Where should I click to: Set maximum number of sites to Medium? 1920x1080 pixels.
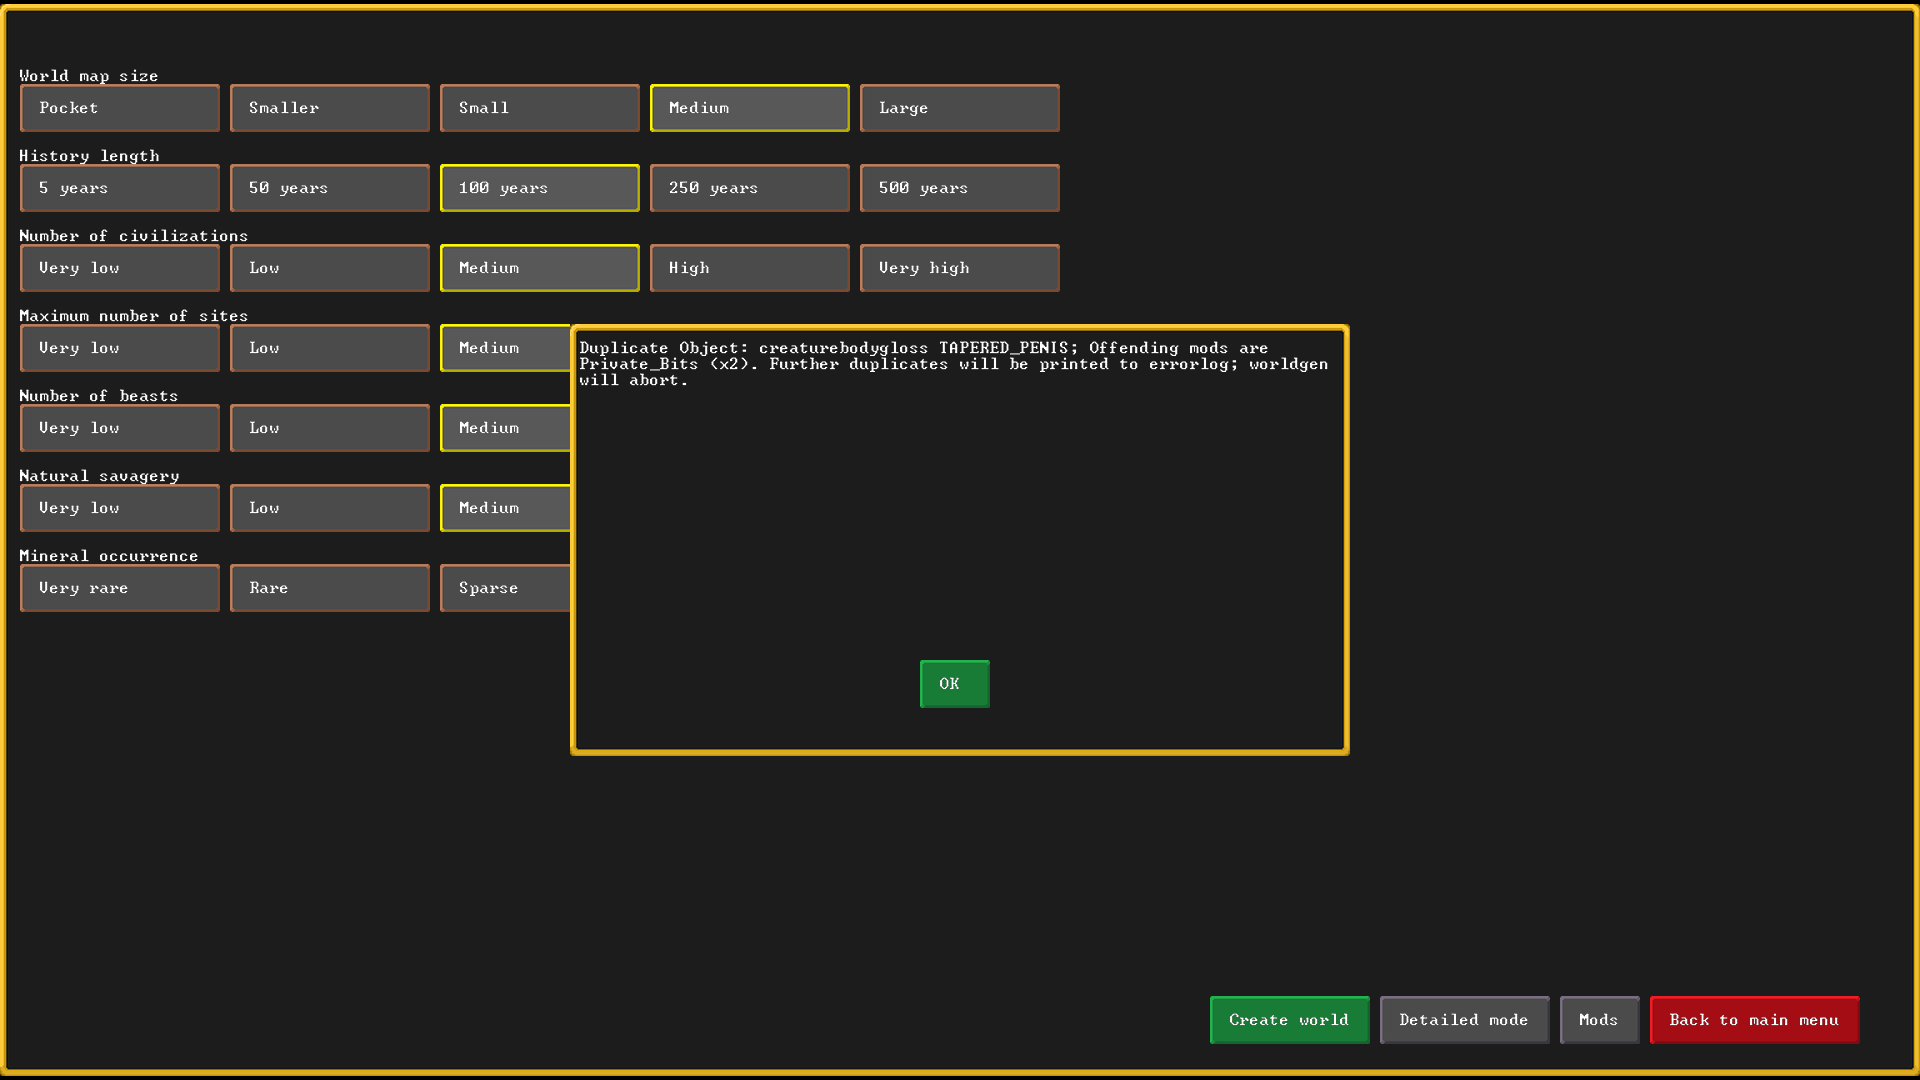(x=505, y=348)
